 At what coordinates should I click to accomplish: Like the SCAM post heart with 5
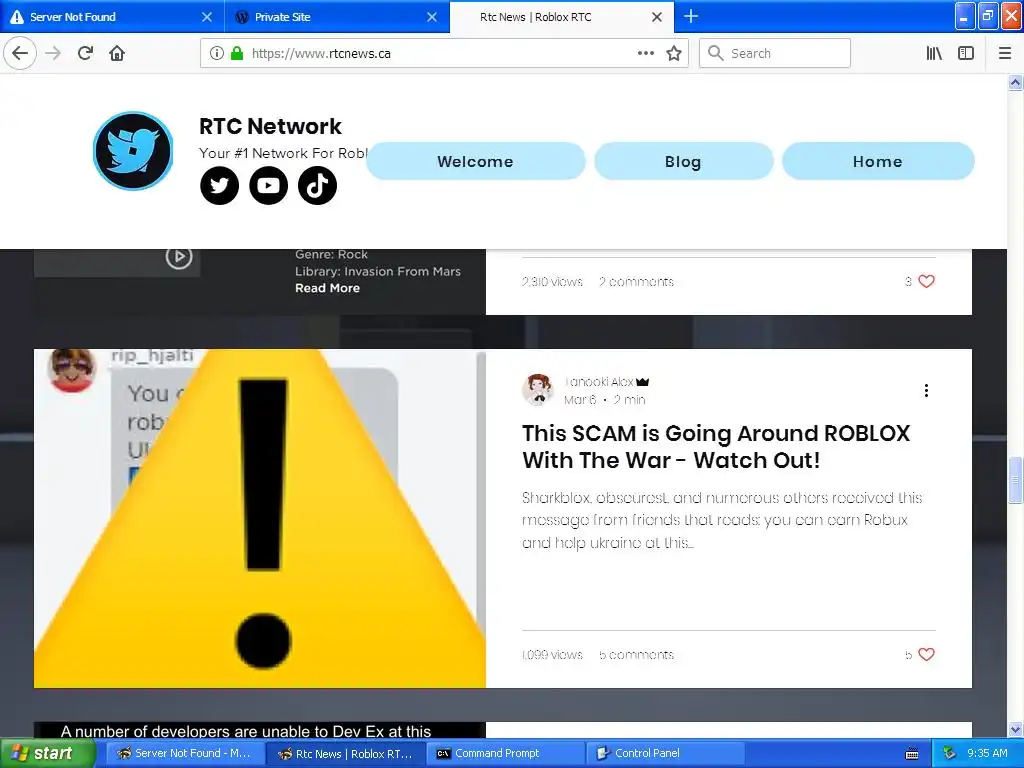(x=926, y=654)
